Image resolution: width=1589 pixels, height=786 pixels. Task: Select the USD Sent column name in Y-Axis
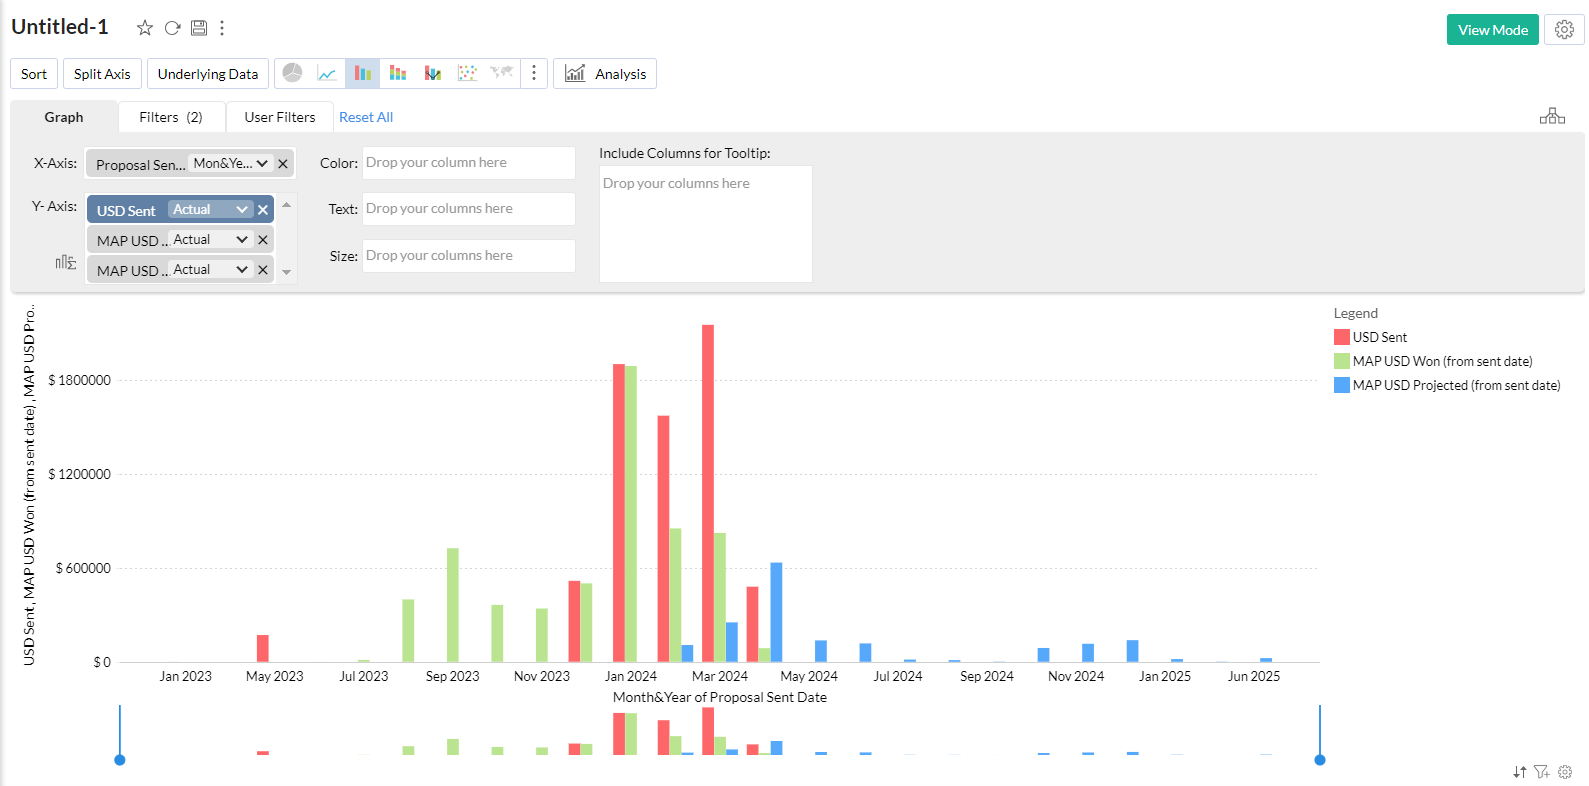126,211
